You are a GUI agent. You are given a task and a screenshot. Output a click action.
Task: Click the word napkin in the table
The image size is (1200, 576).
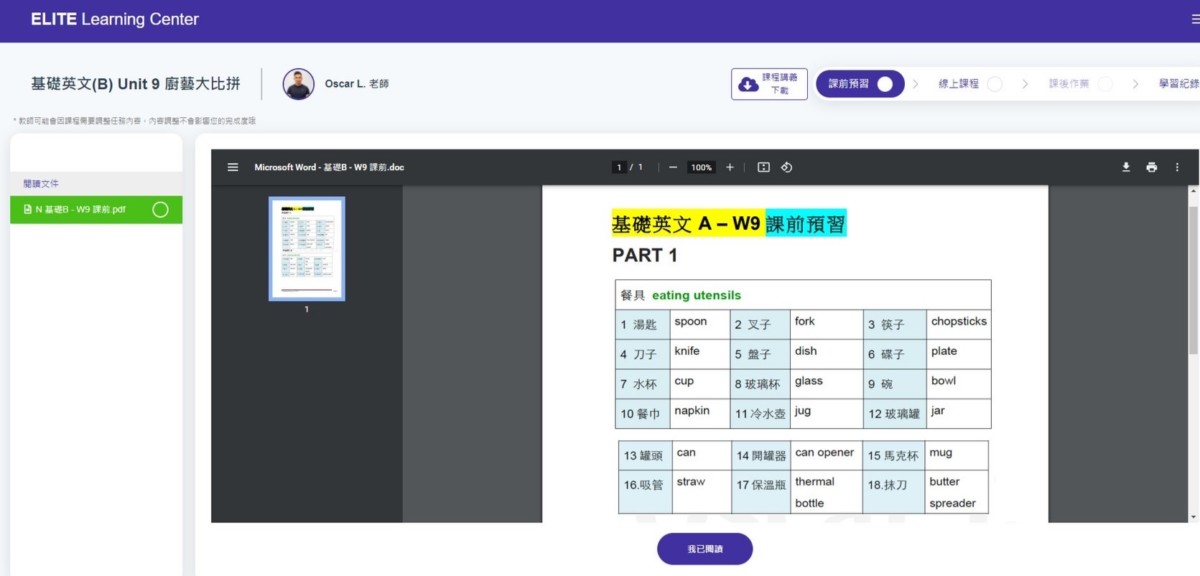(x=692, y=411)
